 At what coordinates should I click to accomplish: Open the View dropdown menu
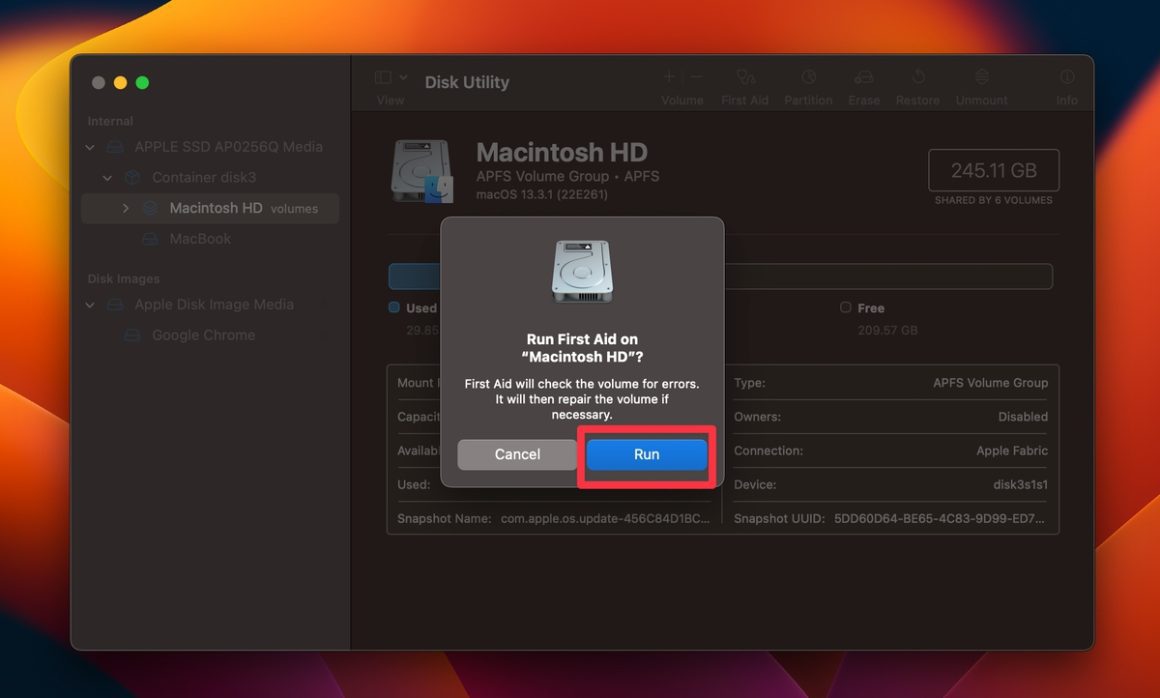pyautogui.click(x=388, y=78)
